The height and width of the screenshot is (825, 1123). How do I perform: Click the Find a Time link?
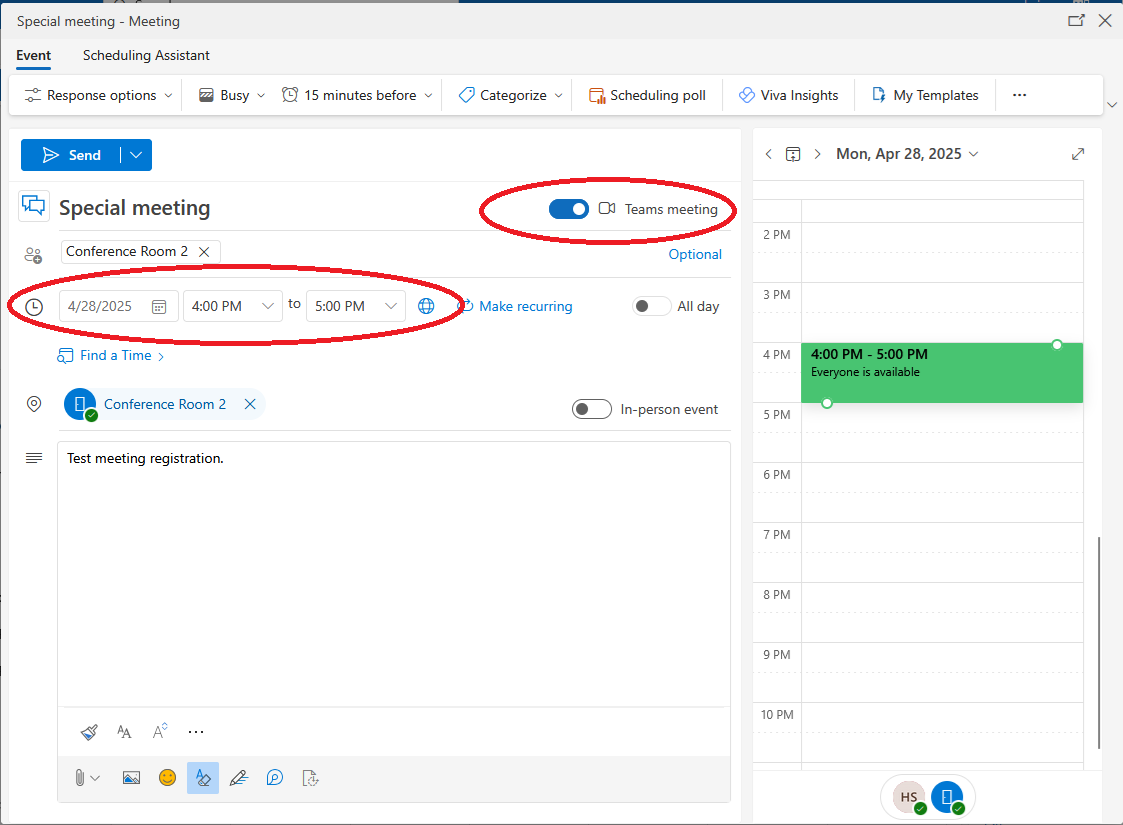point(115,355)
